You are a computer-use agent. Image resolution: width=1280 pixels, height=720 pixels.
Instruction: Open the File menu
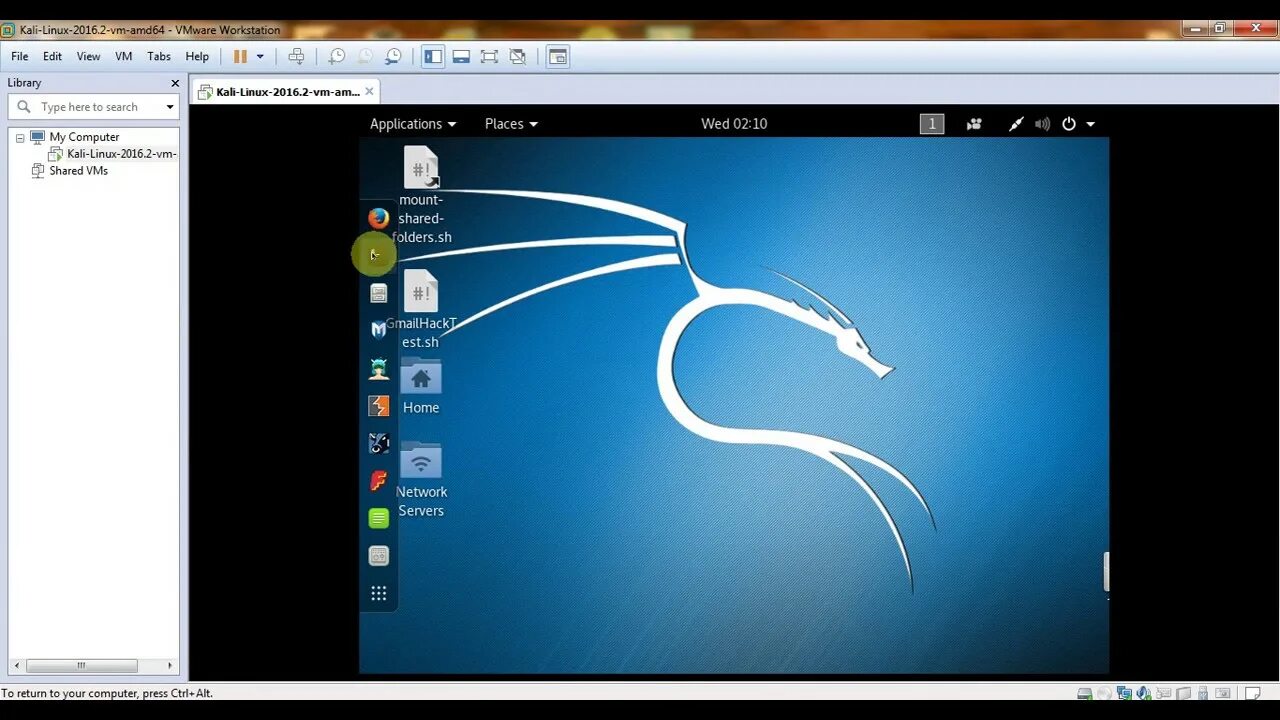point(20,56)
